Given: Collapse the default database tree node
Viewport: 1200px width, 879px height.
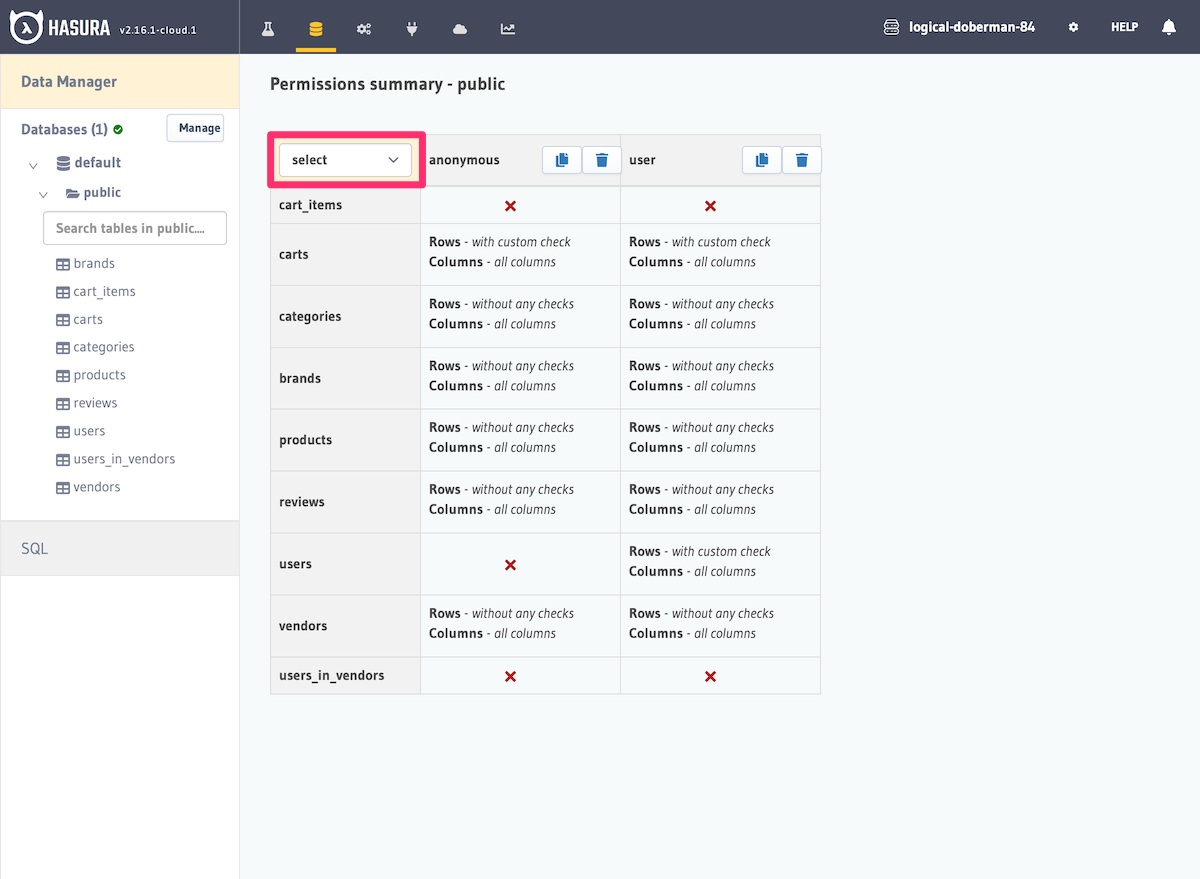Looking at the screenshot, I should pyautogui.click(x=34, y=164).
